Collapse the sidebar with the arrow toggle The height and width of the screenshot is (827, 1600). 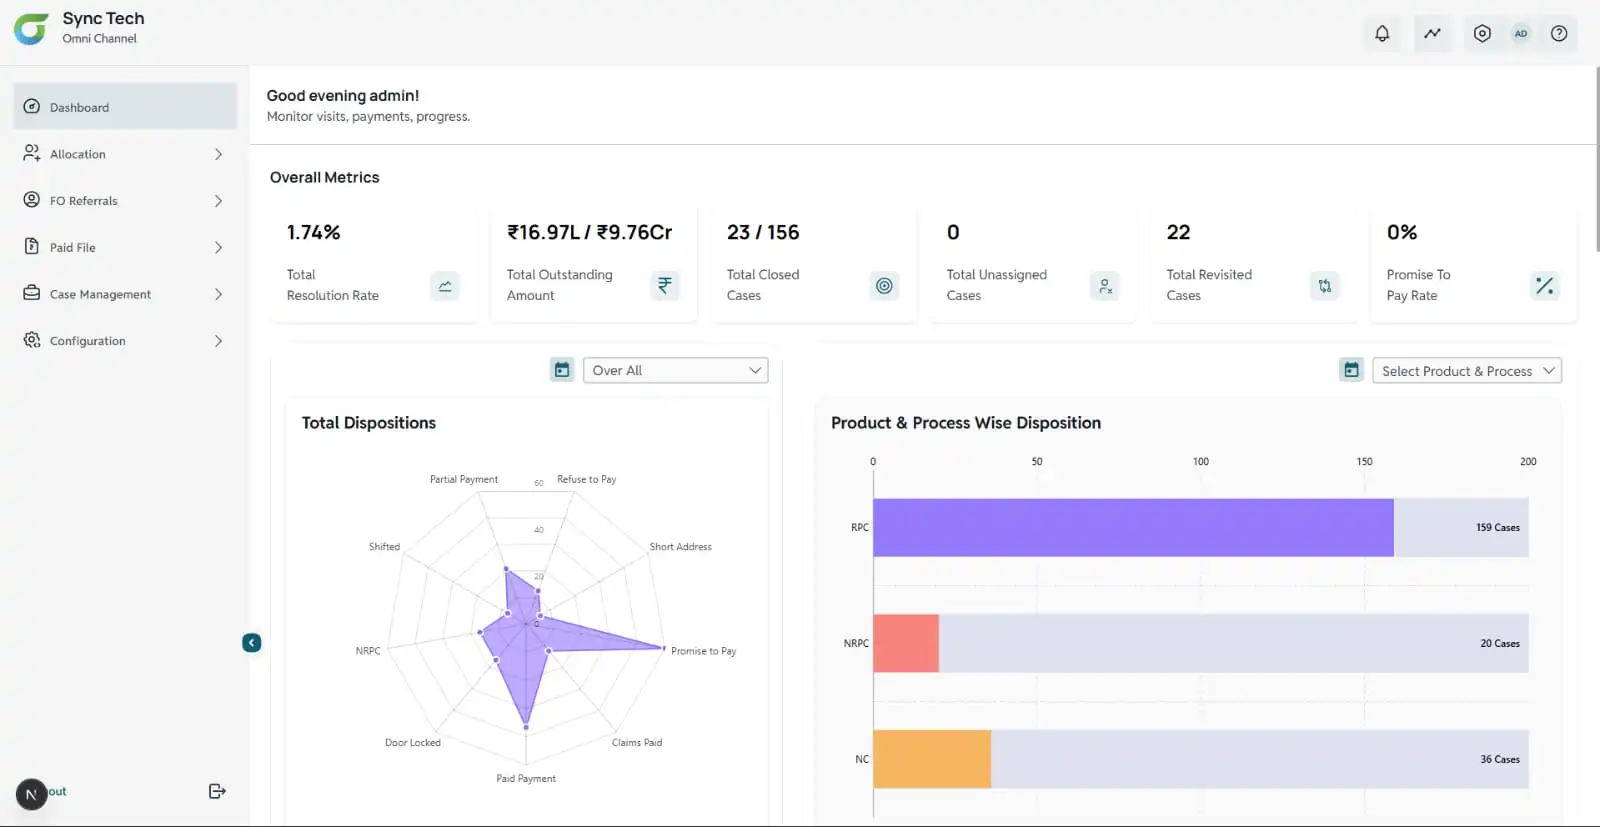pyautogui.click(x=252, y=643)
